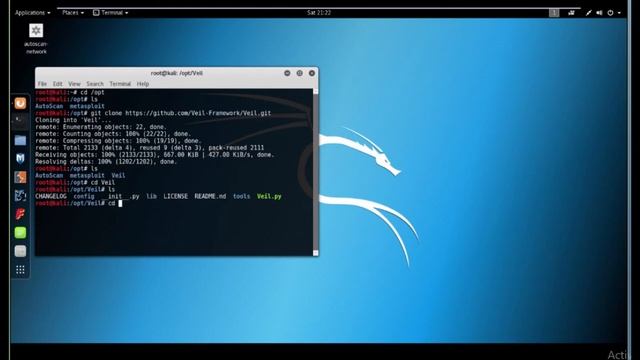This screenshot has width=640, height=360.
Task: Click the git clone Veil.git URL
Action: 198,113
